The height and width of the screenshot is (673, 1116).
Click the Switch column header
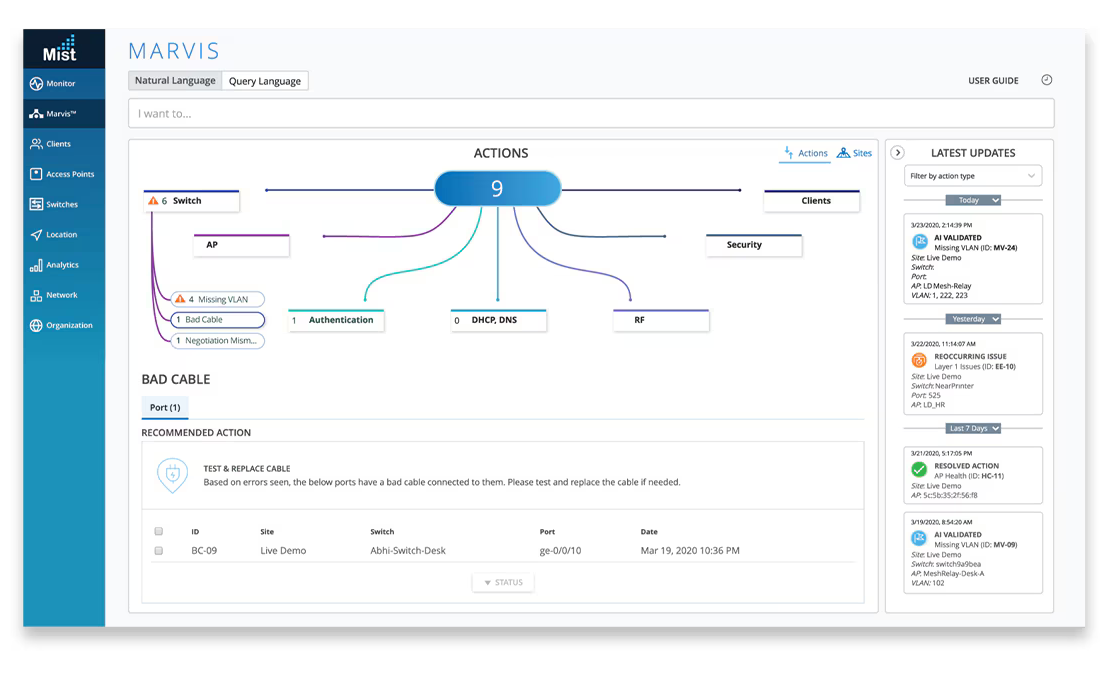[x=382, y=531]
